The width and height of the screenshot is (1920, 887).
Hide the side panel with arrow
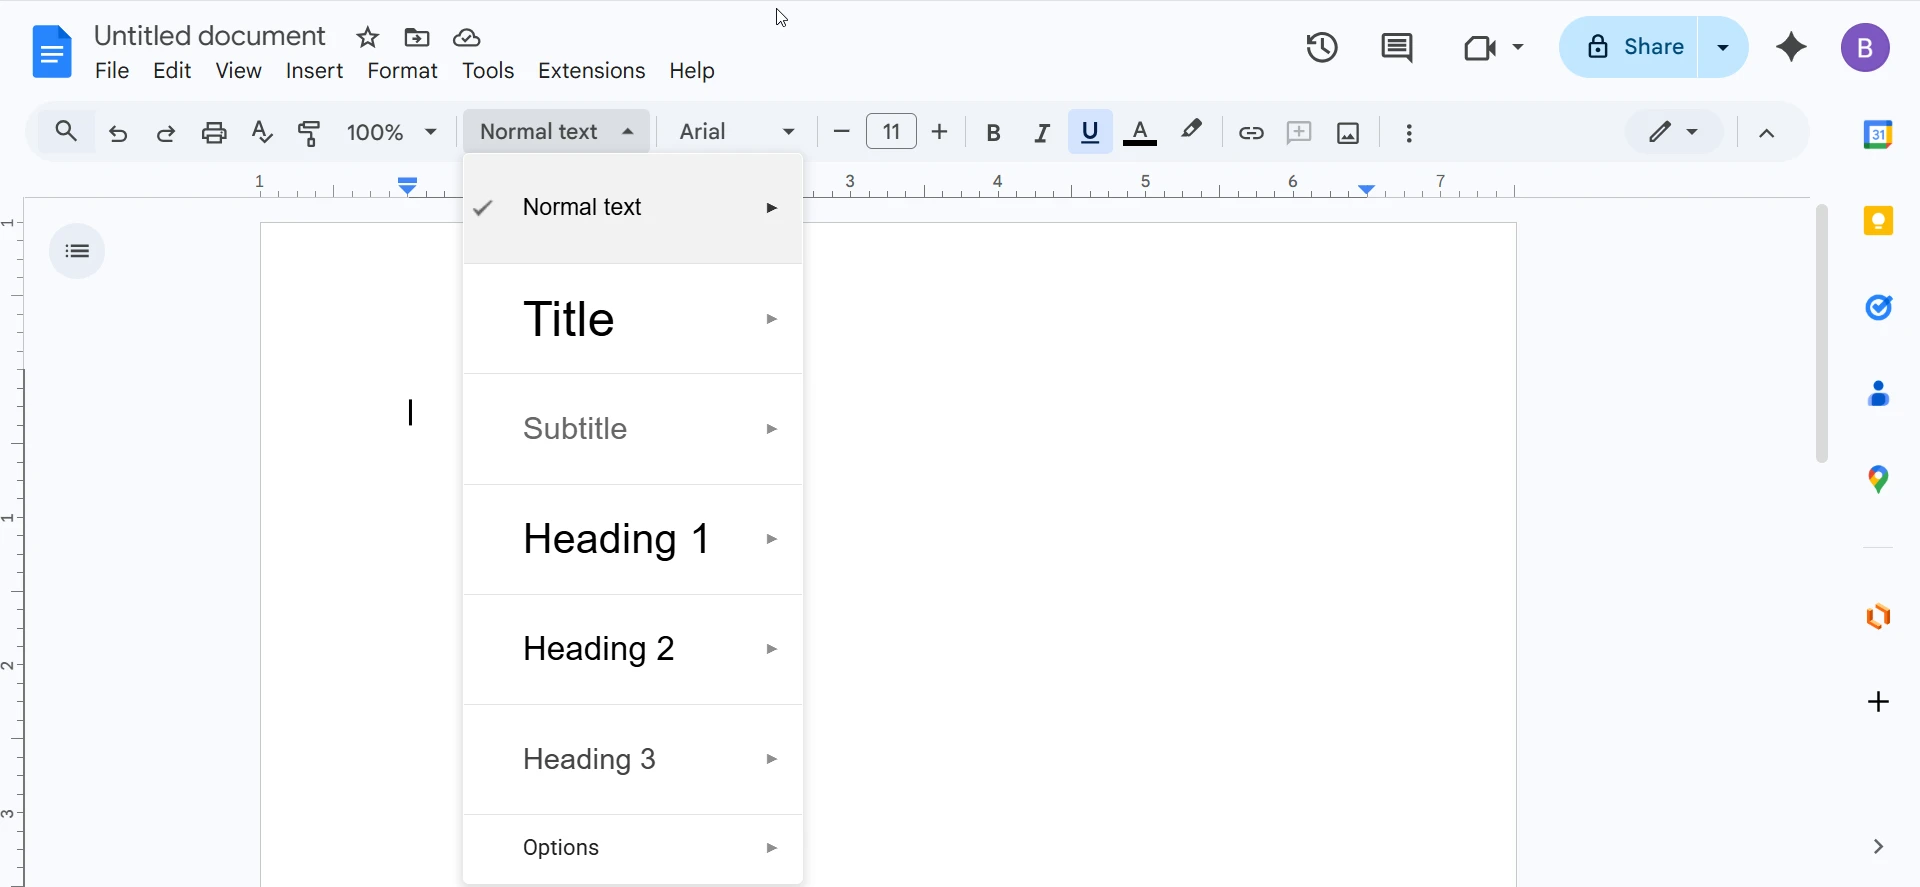pyautogui.click(x=1879, y=847)
